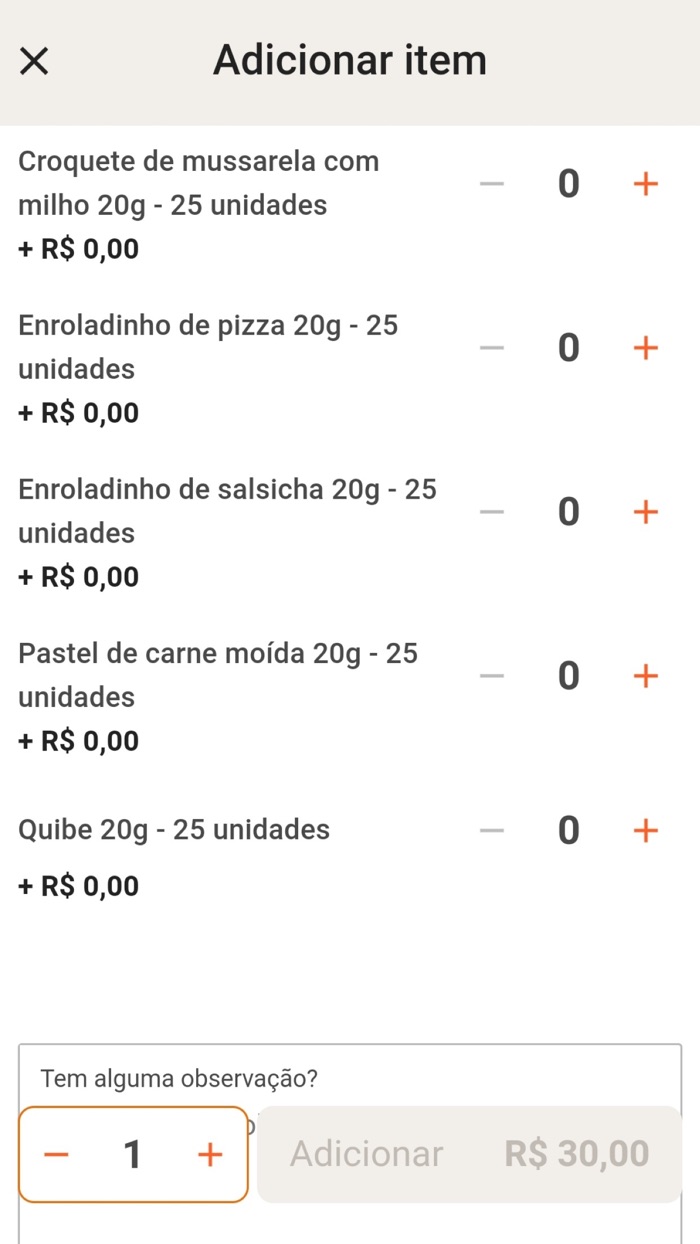Image resolution: width=700 pixels, height=1244 pixels.
Task: Click the plus icon for Enroladinho de pizza
Action: (x=646, y=347)
